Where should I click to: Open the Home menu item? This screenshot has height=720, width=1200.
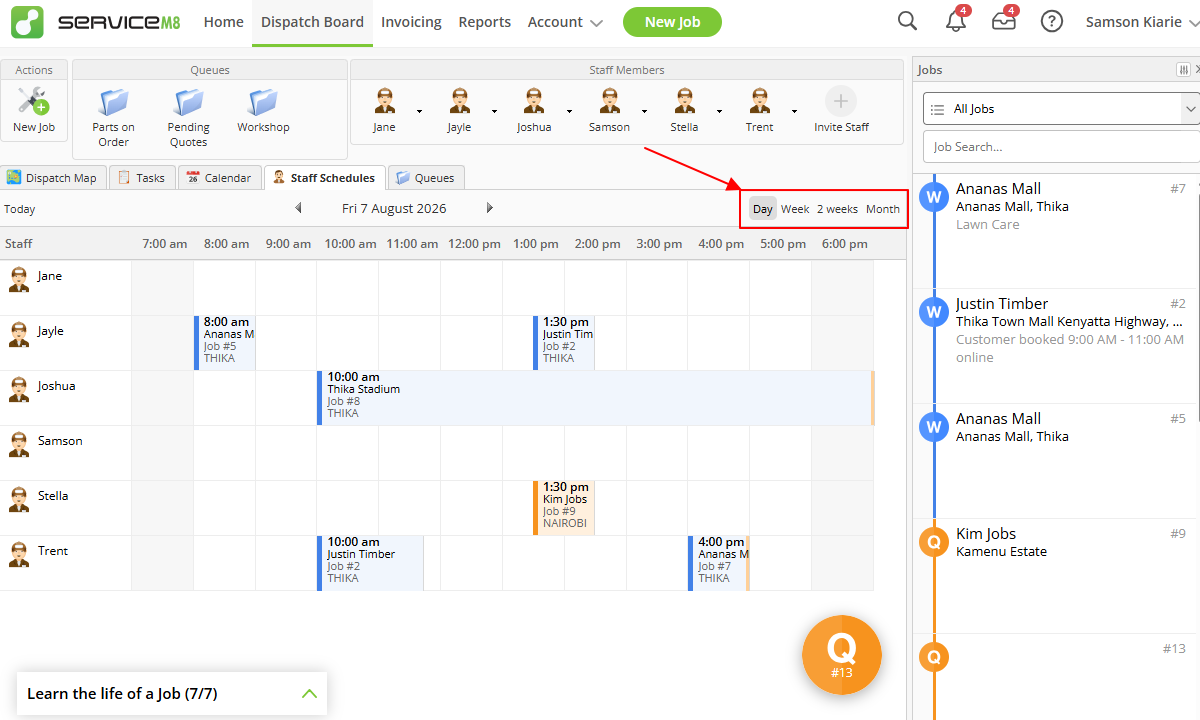(x=223, y=22)
